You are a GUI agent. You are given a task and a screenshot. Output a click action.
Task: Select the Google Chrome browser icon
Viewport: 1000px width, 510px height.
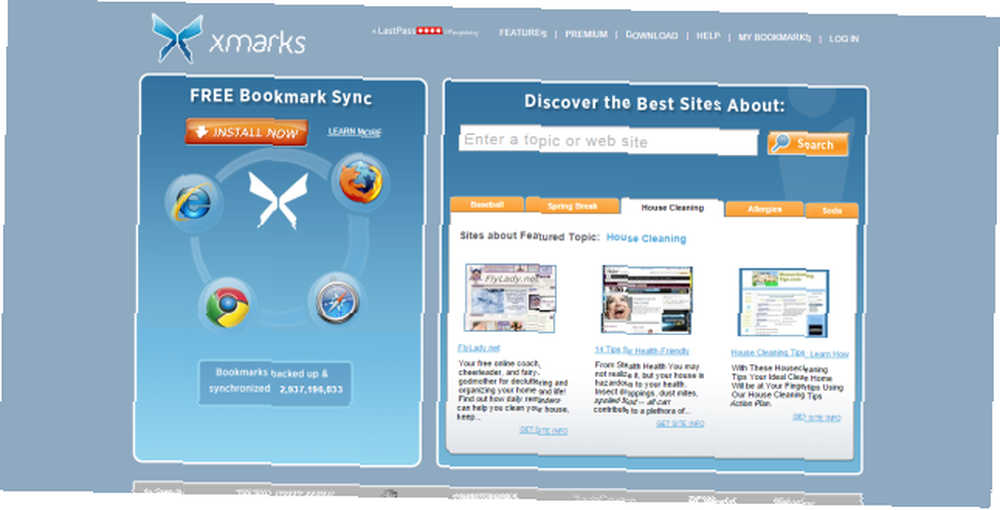coord(227,306)
